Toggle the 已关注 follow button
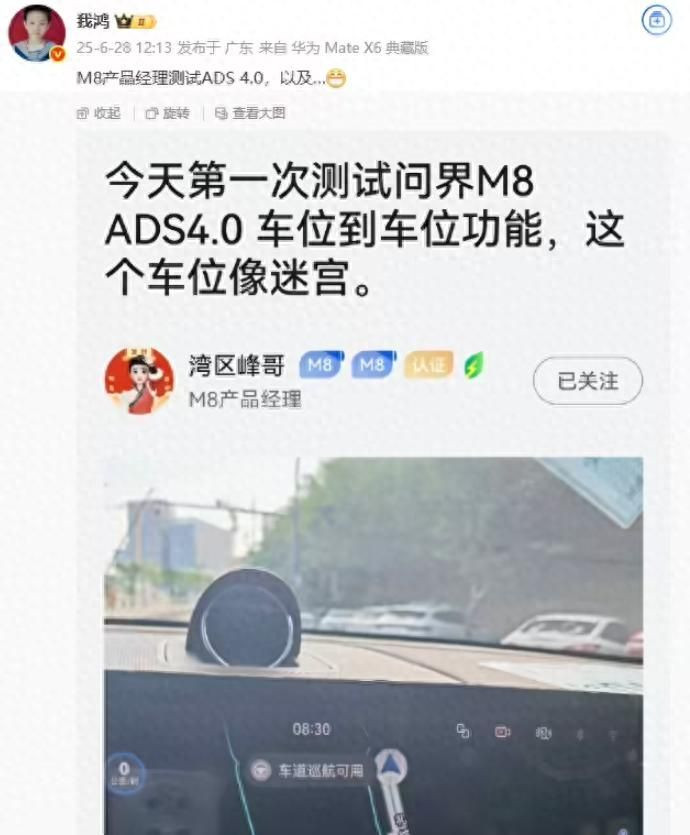Screen dimensions: 690x835 pos(588,381)
